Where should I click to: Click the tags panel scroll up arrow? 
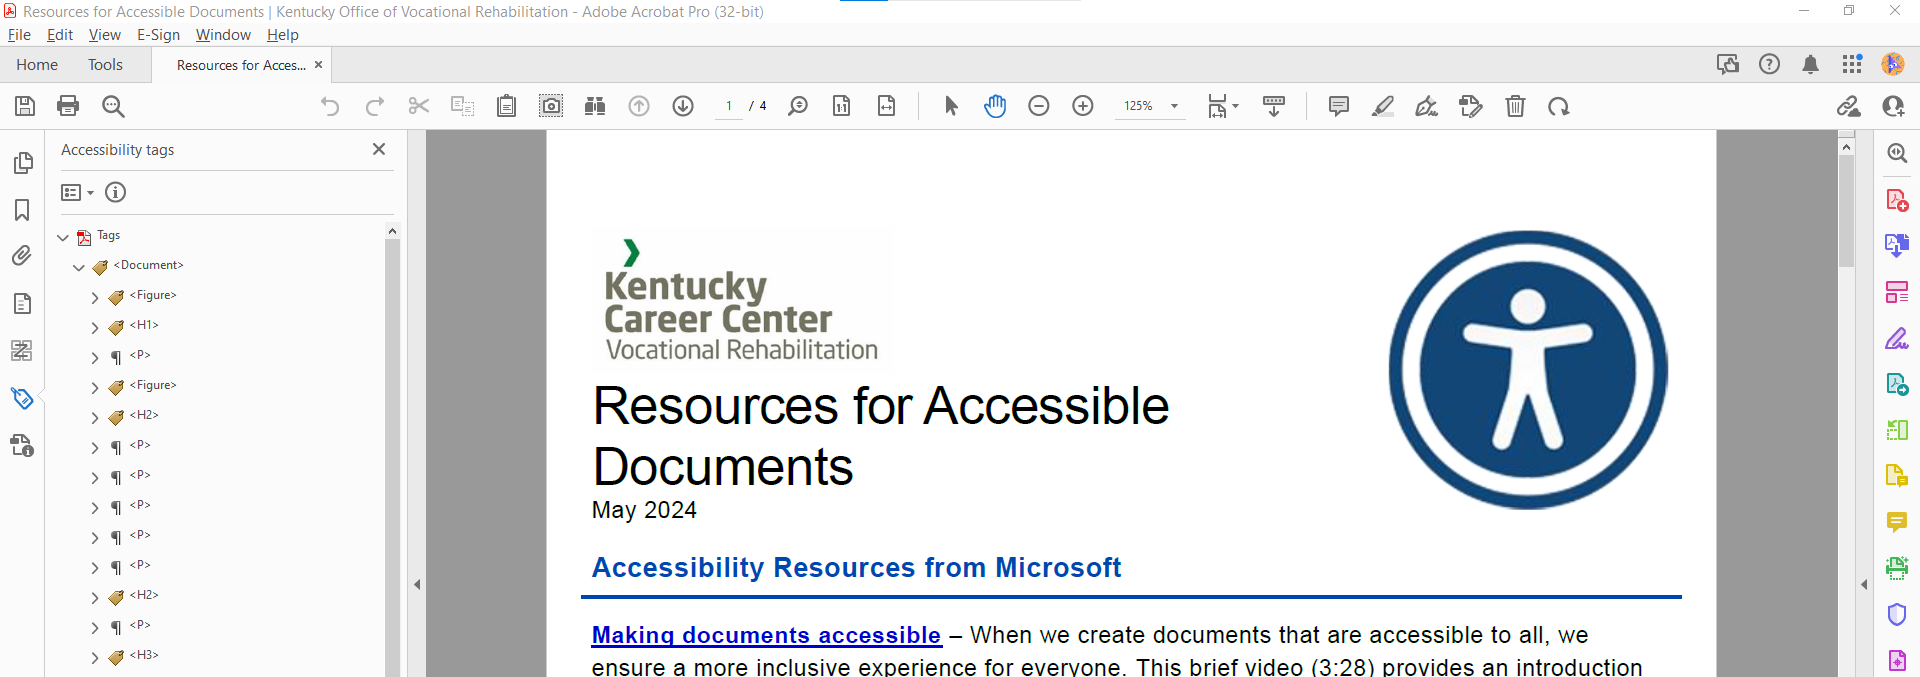392,231
